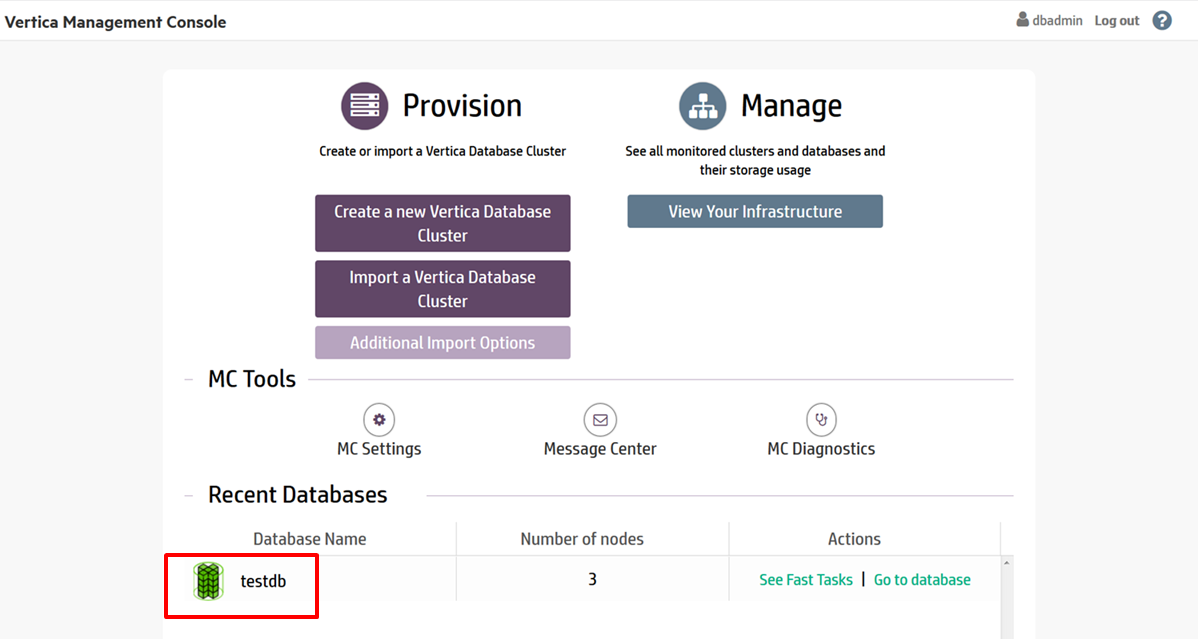Log out of the management console
The image size is (1198, 639).
click(1116, 21)
